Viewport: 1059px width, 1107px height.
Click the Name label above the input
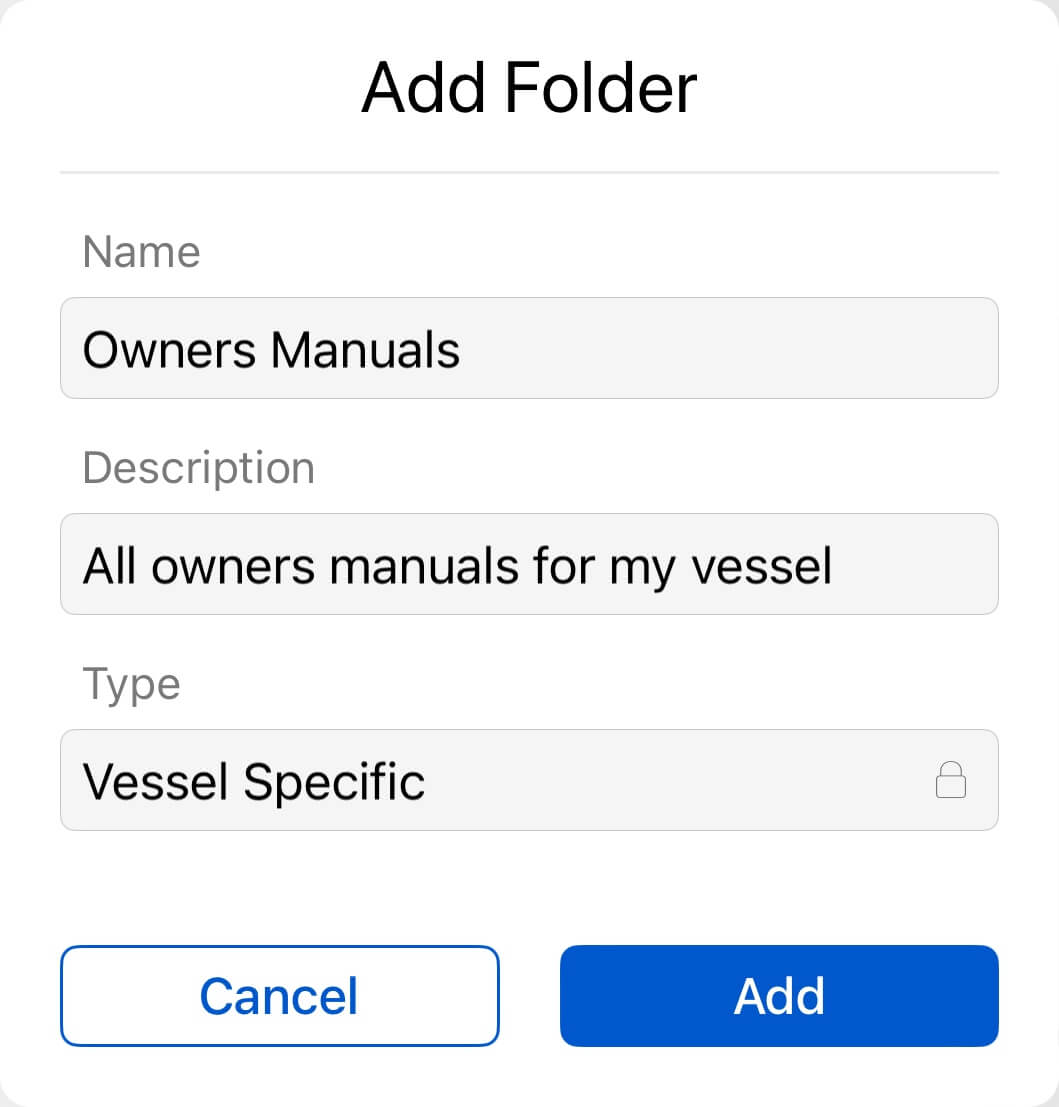(x=141, y=252)
